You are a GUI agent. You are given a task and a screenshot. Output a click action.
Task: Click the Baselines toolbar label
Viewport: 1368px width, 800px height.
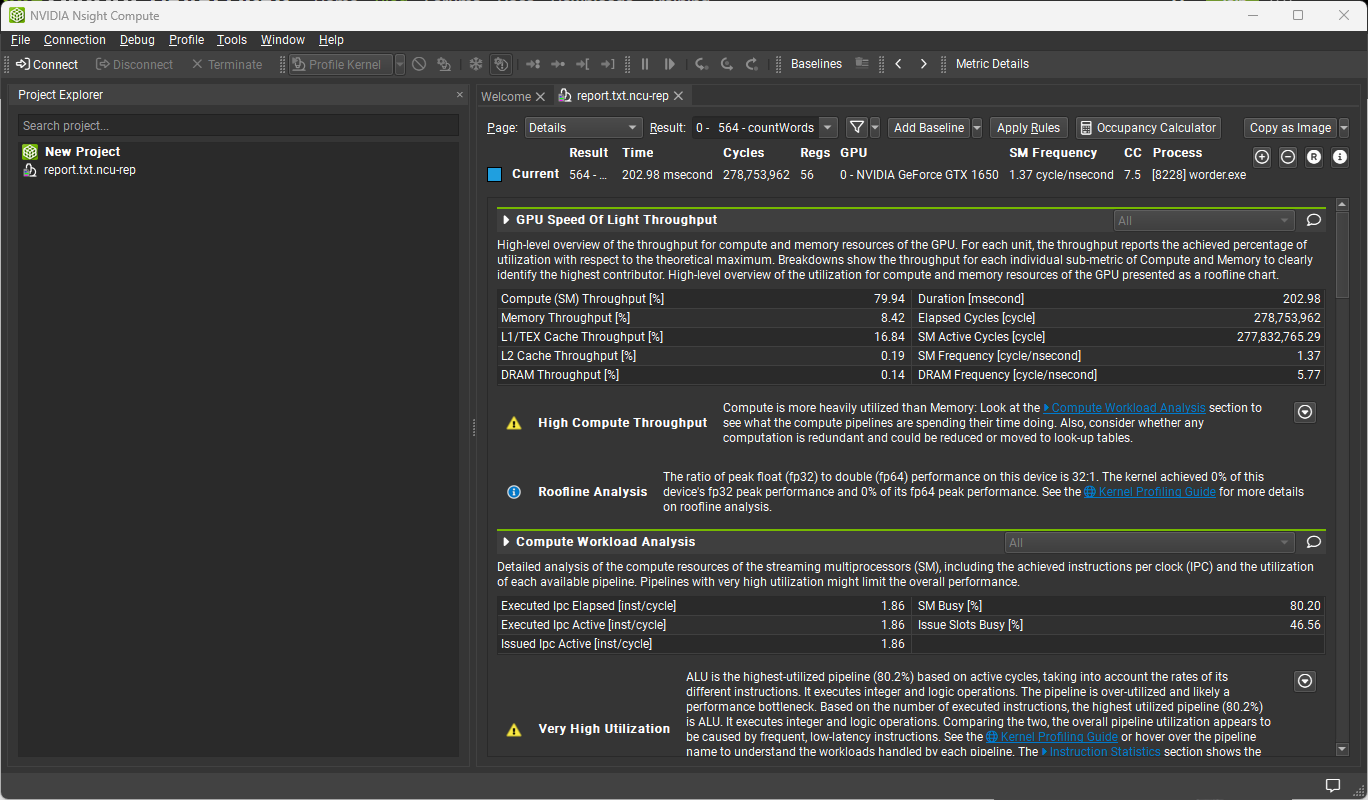click(x=816, y=64)
